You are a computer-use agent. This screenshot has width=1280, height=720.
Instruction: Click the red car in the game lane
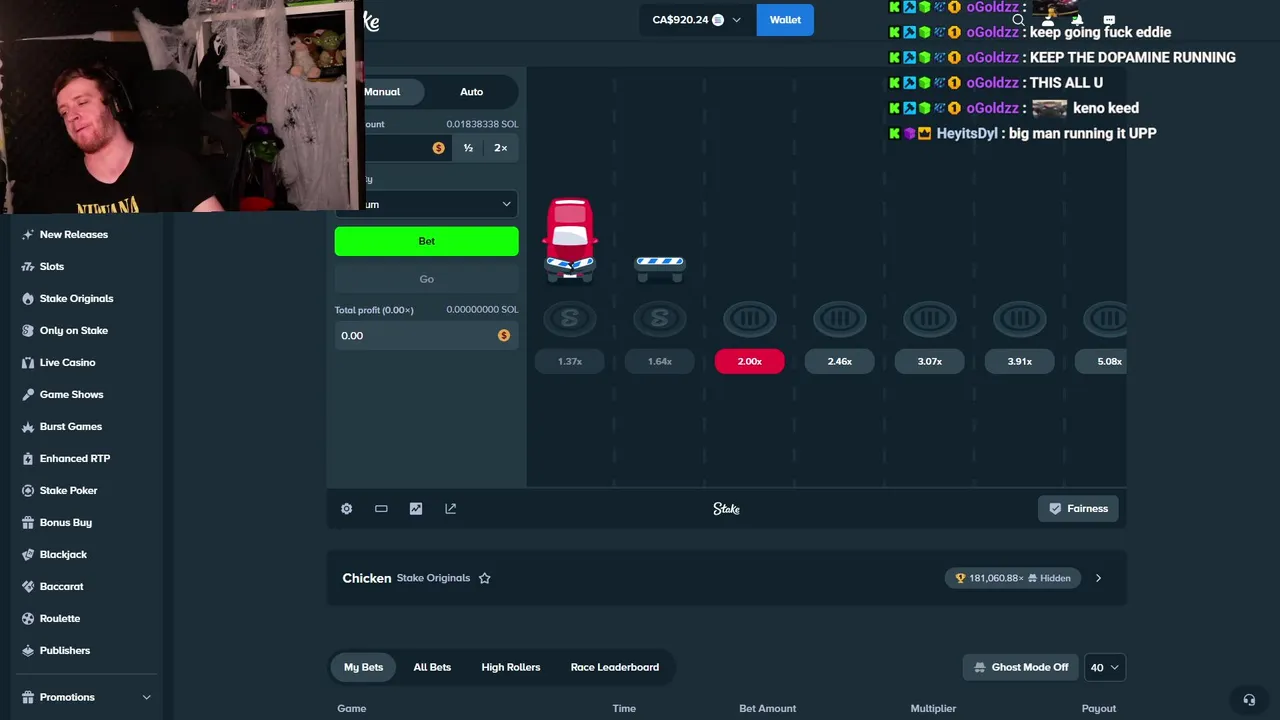[570, 238]
